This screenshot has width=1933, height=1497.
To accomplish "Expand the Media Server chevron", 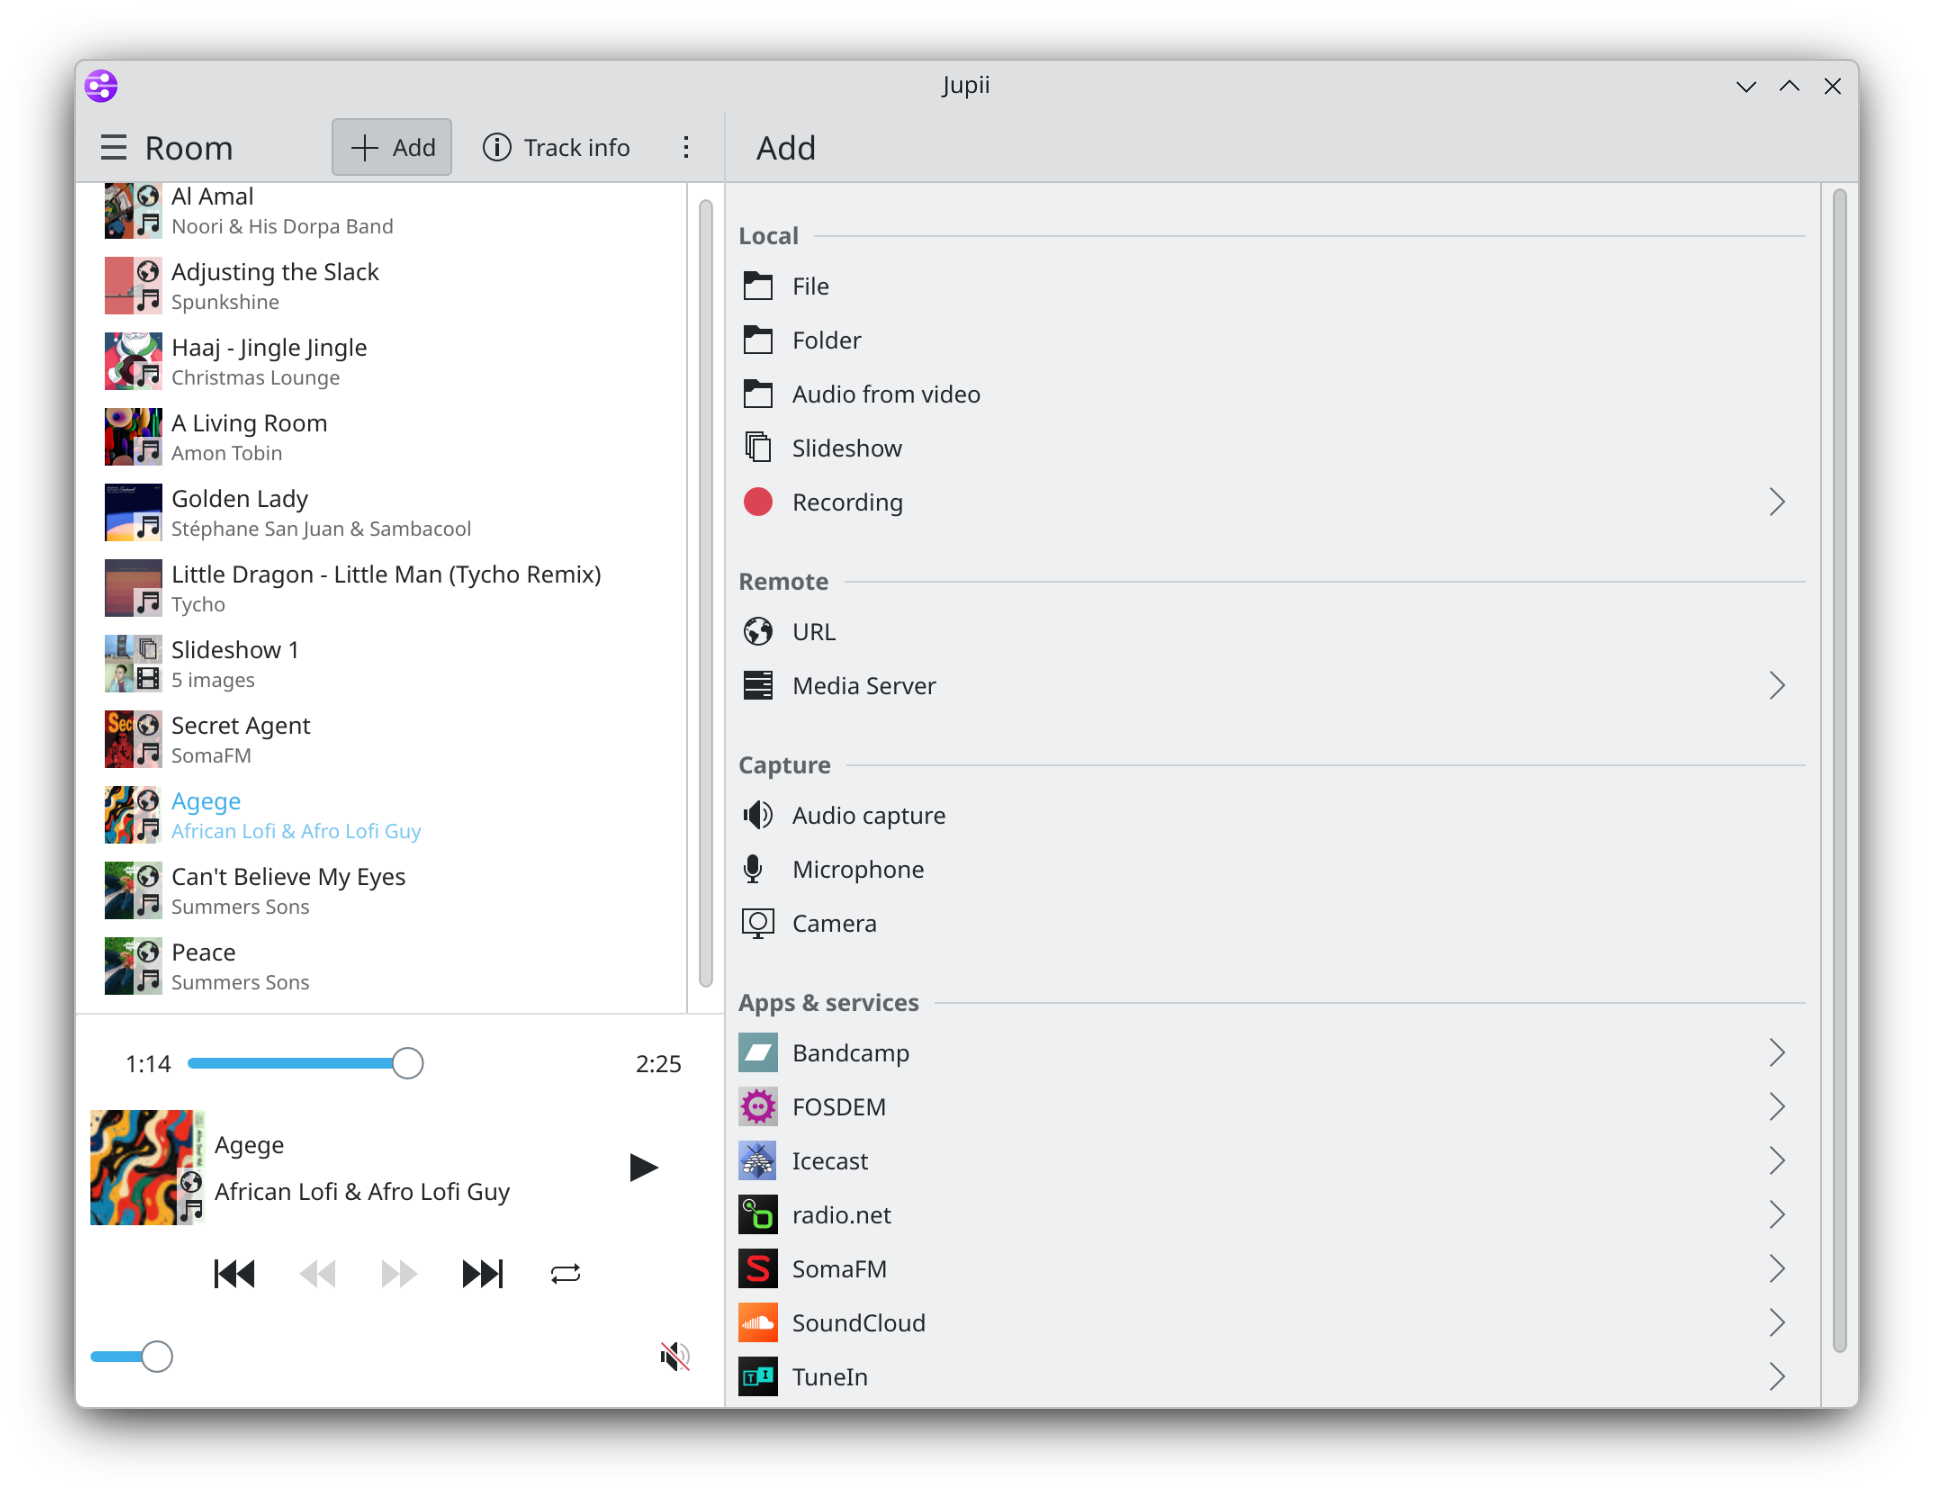I will tap(1776, 686).
